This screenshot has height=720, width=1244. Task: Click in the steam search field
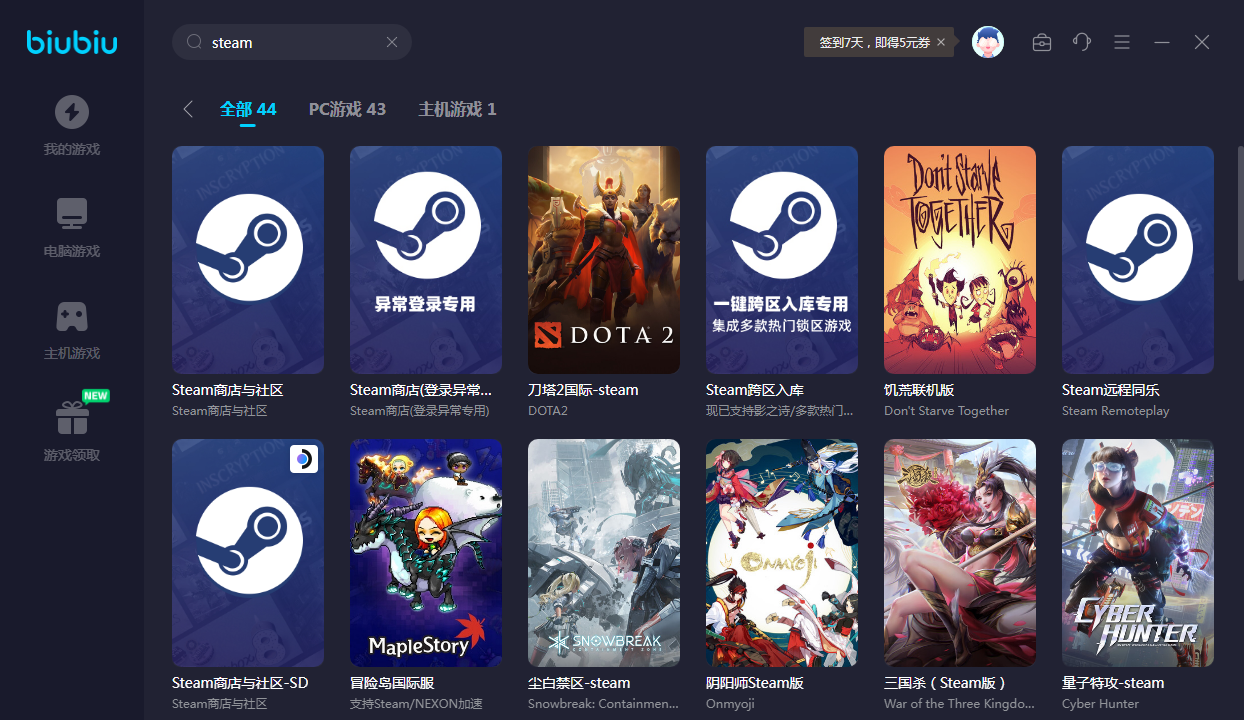[x=292, y=42]
